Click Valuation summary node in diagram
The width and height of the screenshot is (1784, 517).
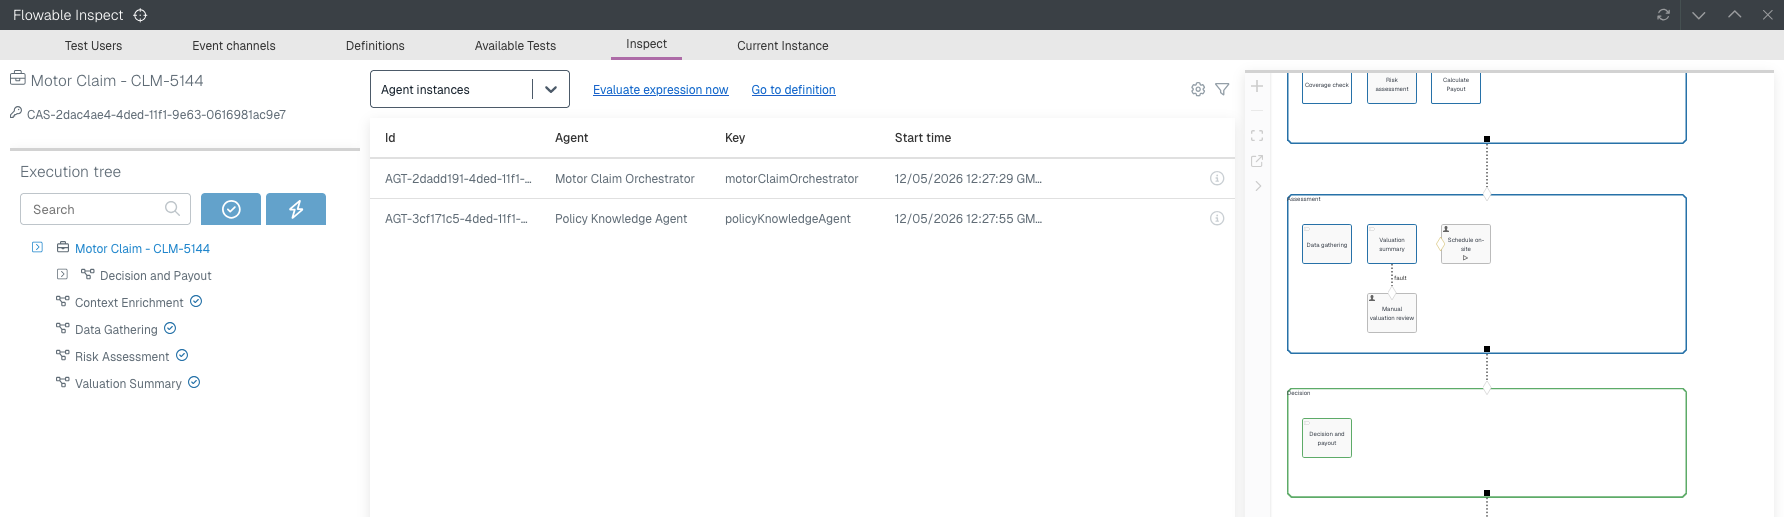coord(1392,244)
